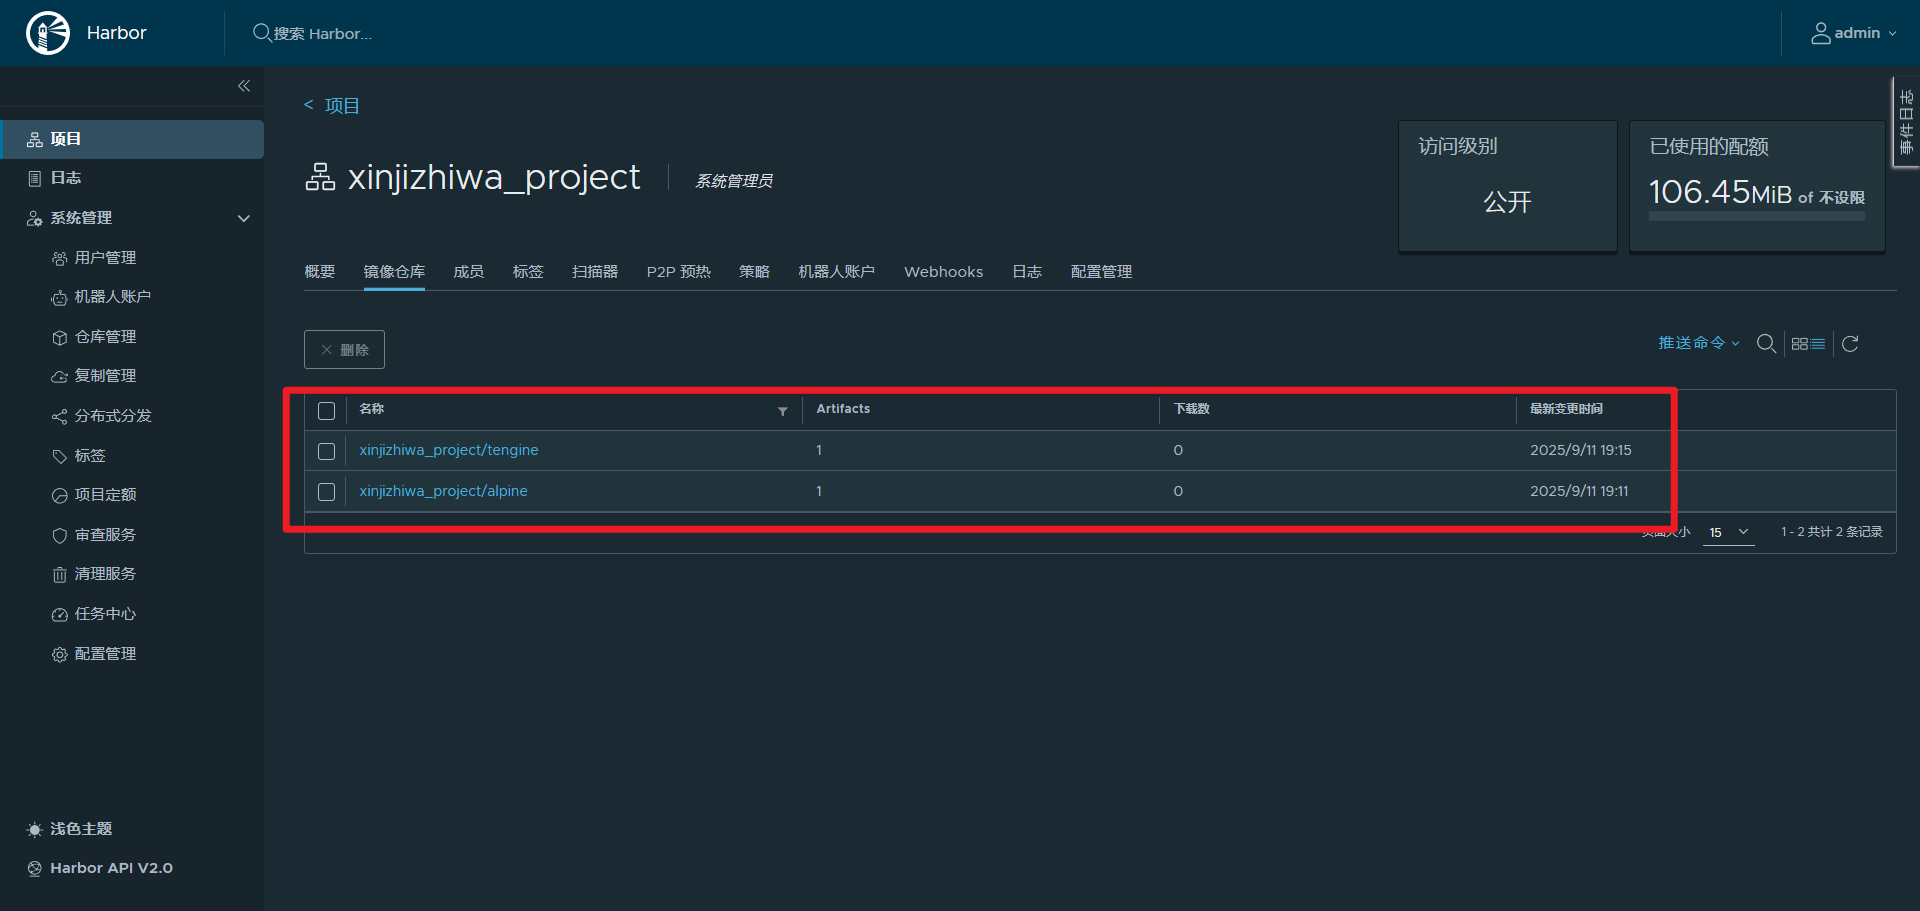This screenshot has width=1920, height=911.
Task: Check the xinjizhiwa_project/alpine row checkbox
Action: pyautogui.click(x=326, y=492)
